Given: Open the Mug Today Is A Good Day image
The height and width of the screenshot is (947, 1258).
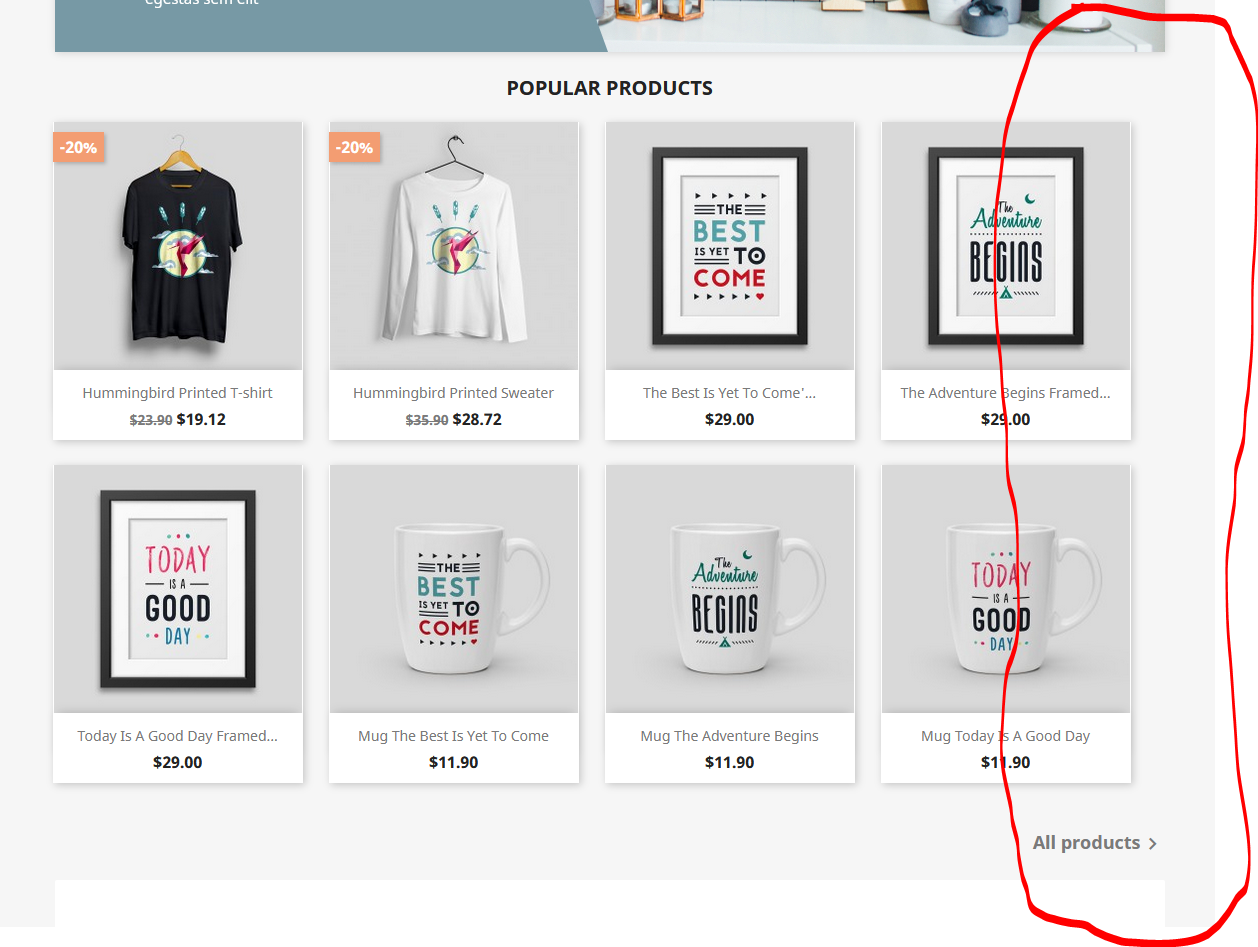Looking at the screenshot, I should 1006,589.
